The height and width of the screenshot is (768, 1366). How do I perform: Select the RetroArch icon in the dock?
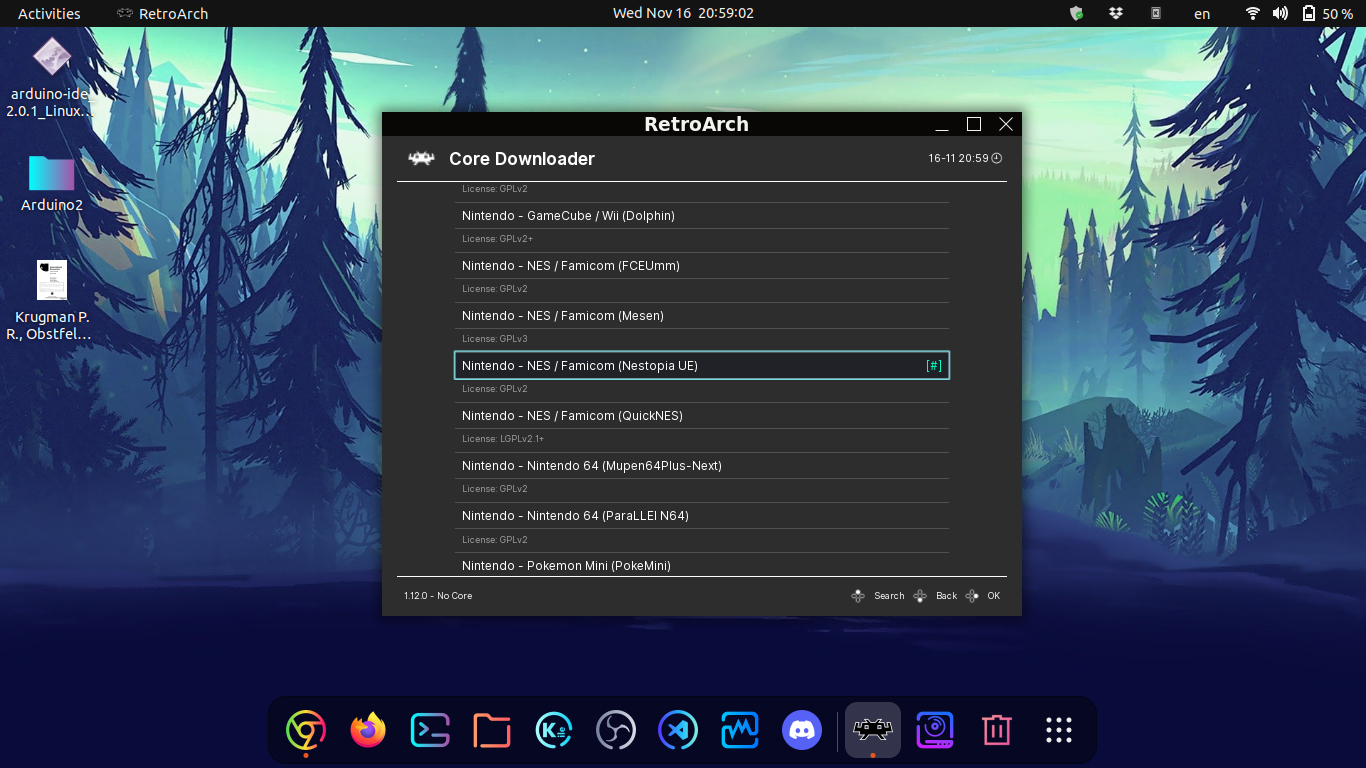point(872,730)
